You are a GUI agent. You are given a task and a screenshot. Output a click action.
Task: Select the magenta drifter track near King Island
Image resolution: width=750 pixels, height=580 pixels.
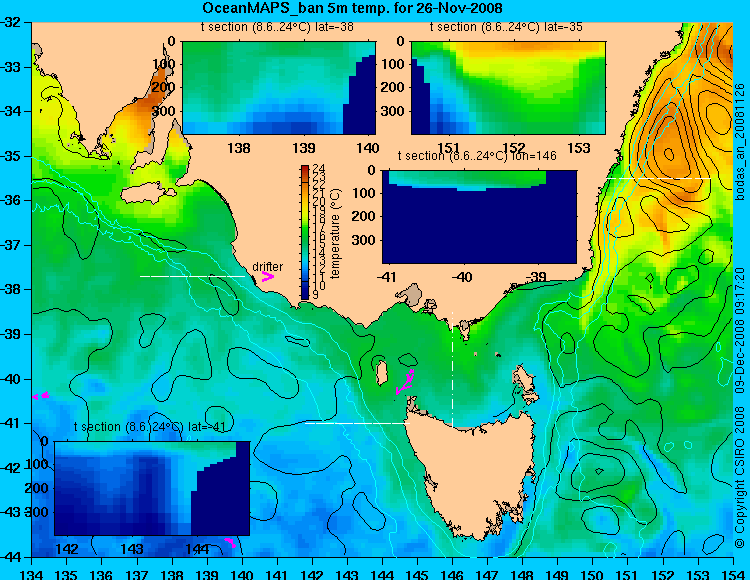coord(405,382)
